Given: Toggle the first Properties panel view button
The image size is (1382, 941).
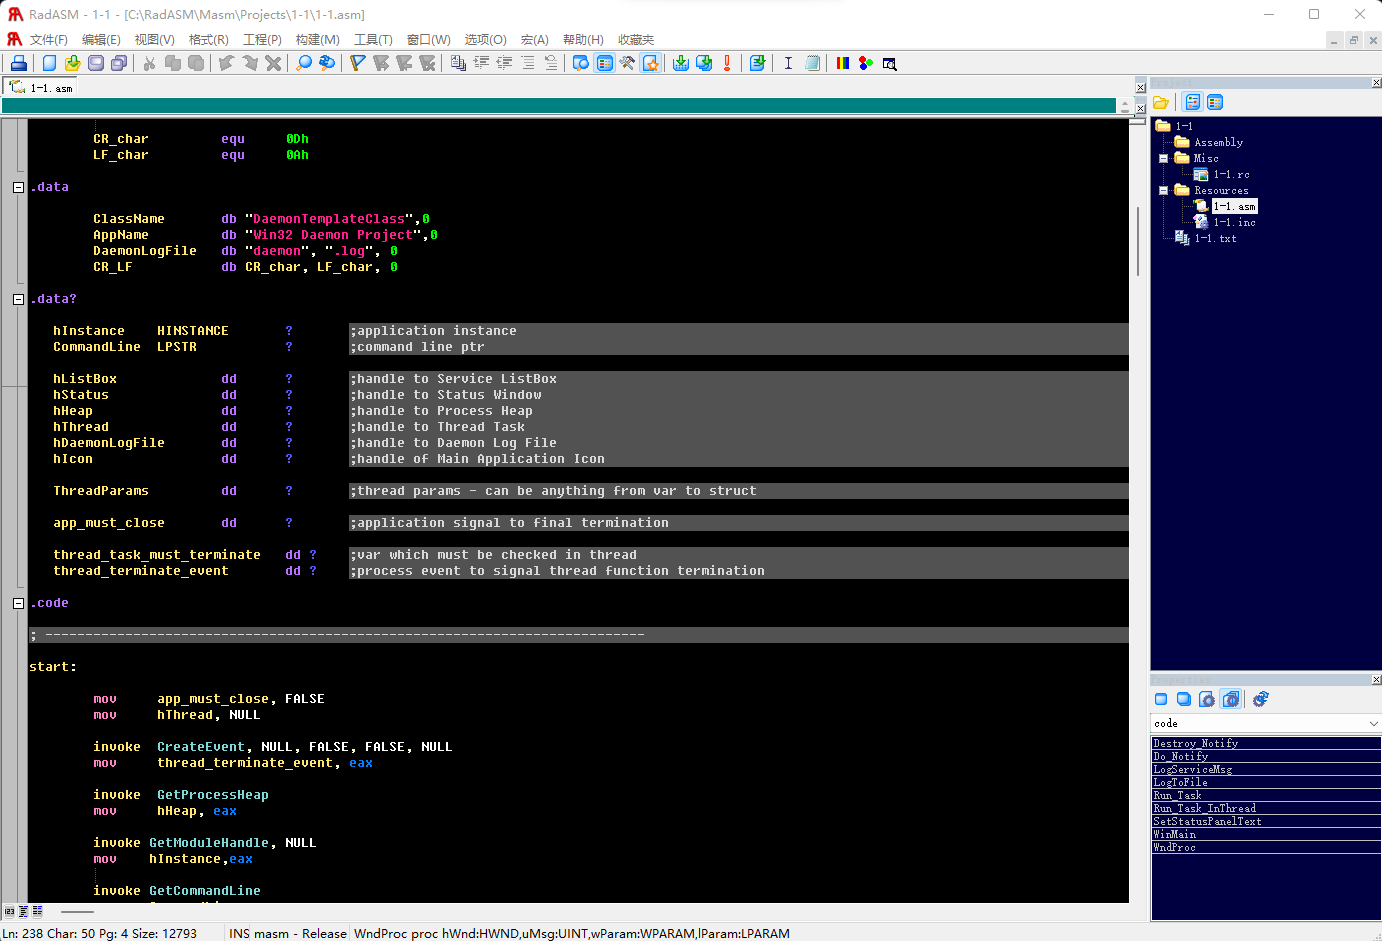Looking at the screenshot, I should [x=1161, y=699].
